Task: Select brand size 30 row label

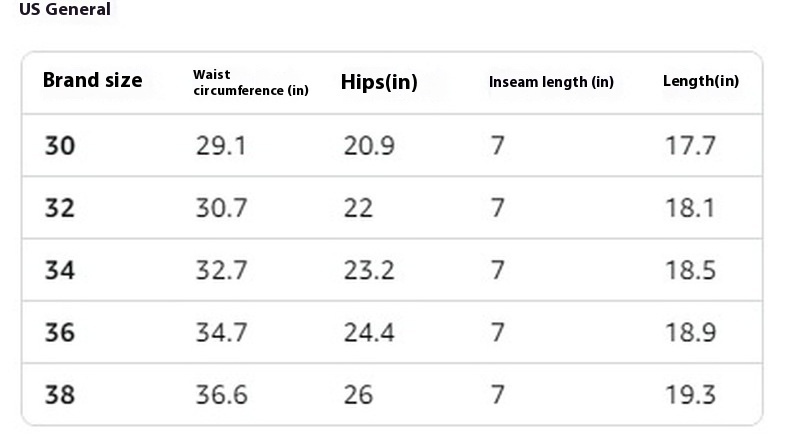Action: coord(60,146)
